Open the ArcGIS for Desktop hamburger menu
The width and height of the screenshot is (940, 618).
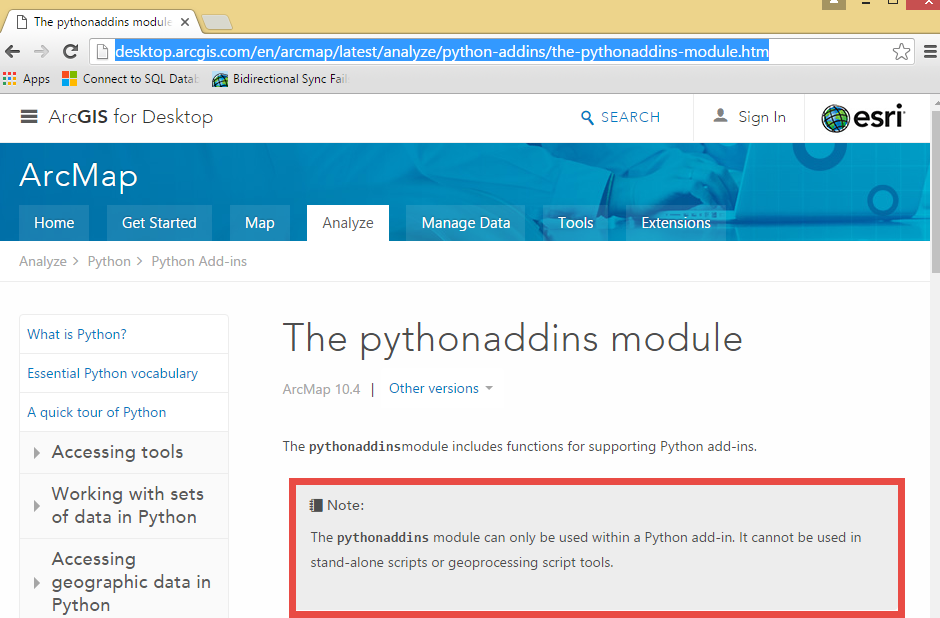coord(29,116)
